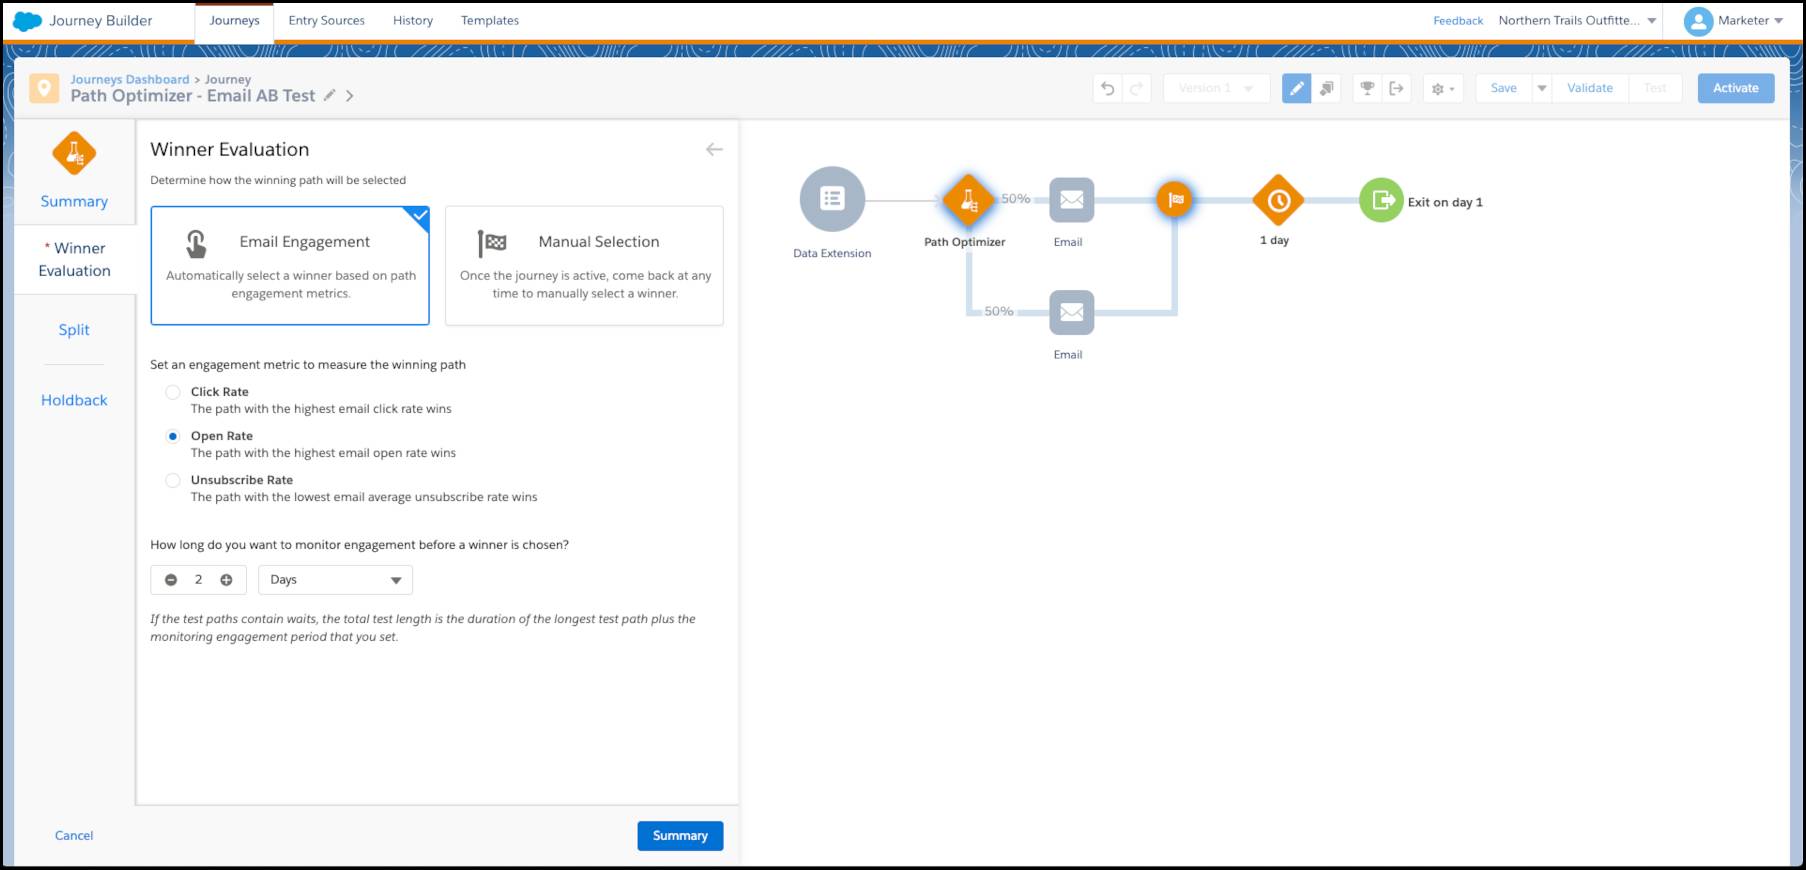Image resolution: width=1806 pixels, height=870 pixels.
Task: Click the Validate button
Action: click(x=1589, y=88)
